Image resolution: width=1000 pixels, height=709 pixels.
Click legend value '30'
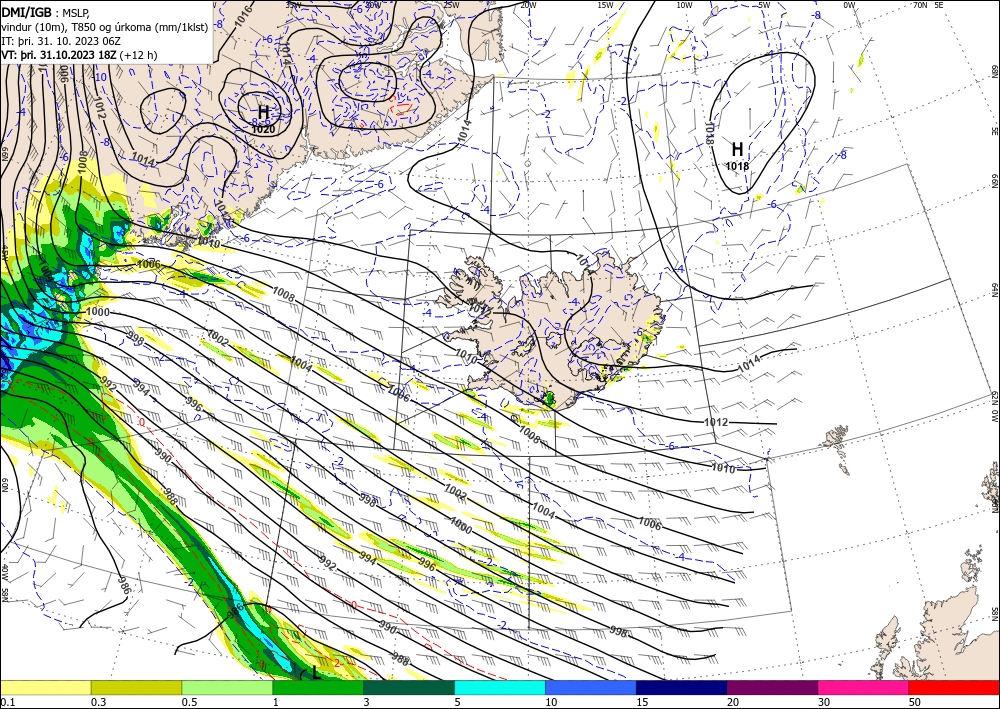824,702
